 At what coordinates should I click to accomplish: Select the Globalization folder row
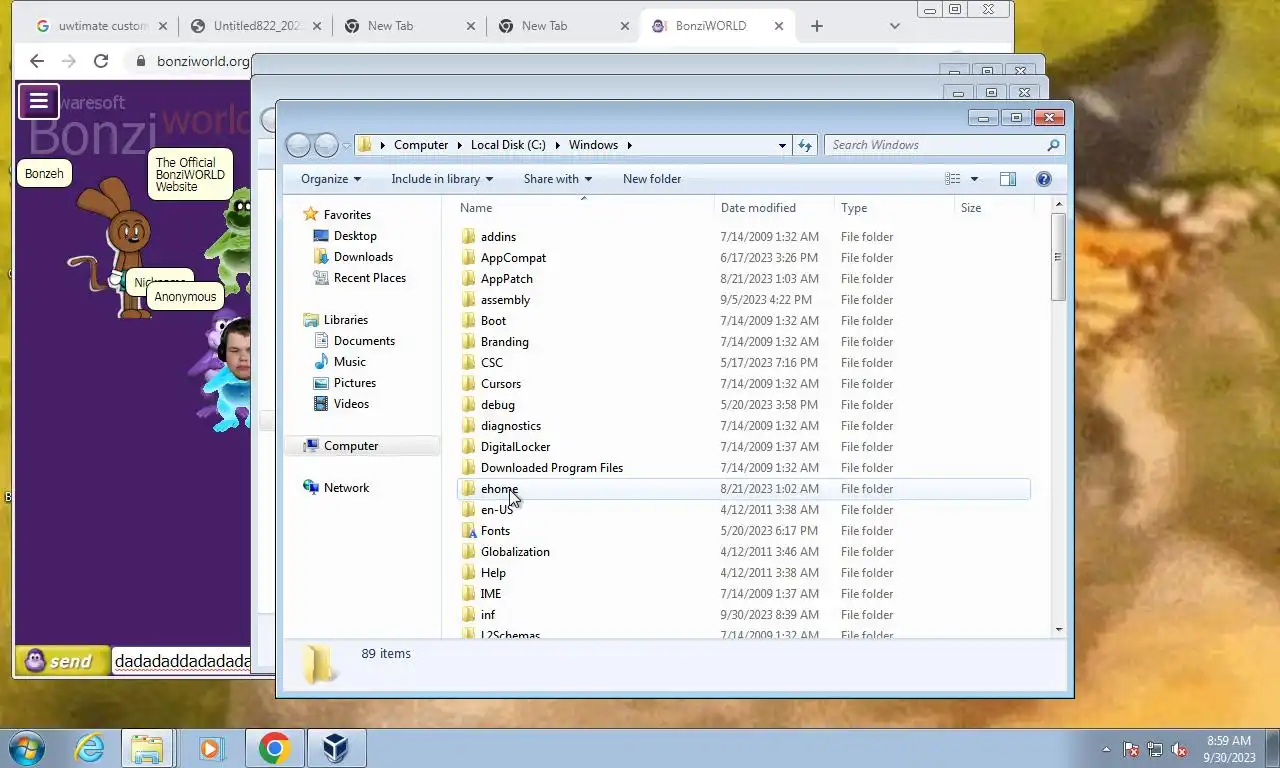click(744, 552)
